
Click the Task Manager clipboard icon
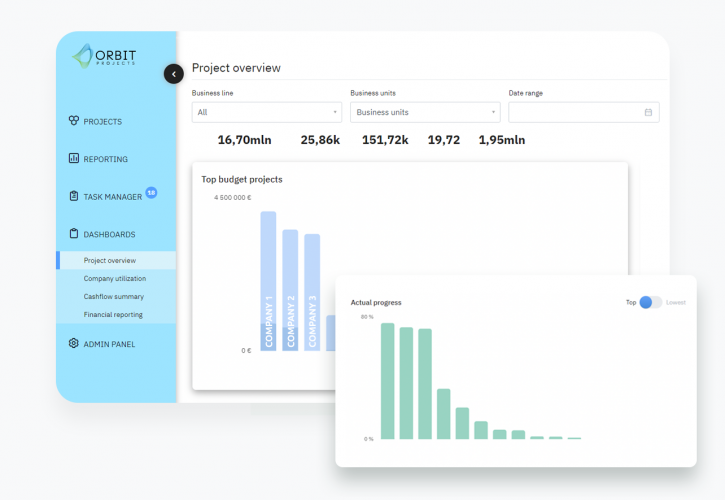tap(74, 196)
